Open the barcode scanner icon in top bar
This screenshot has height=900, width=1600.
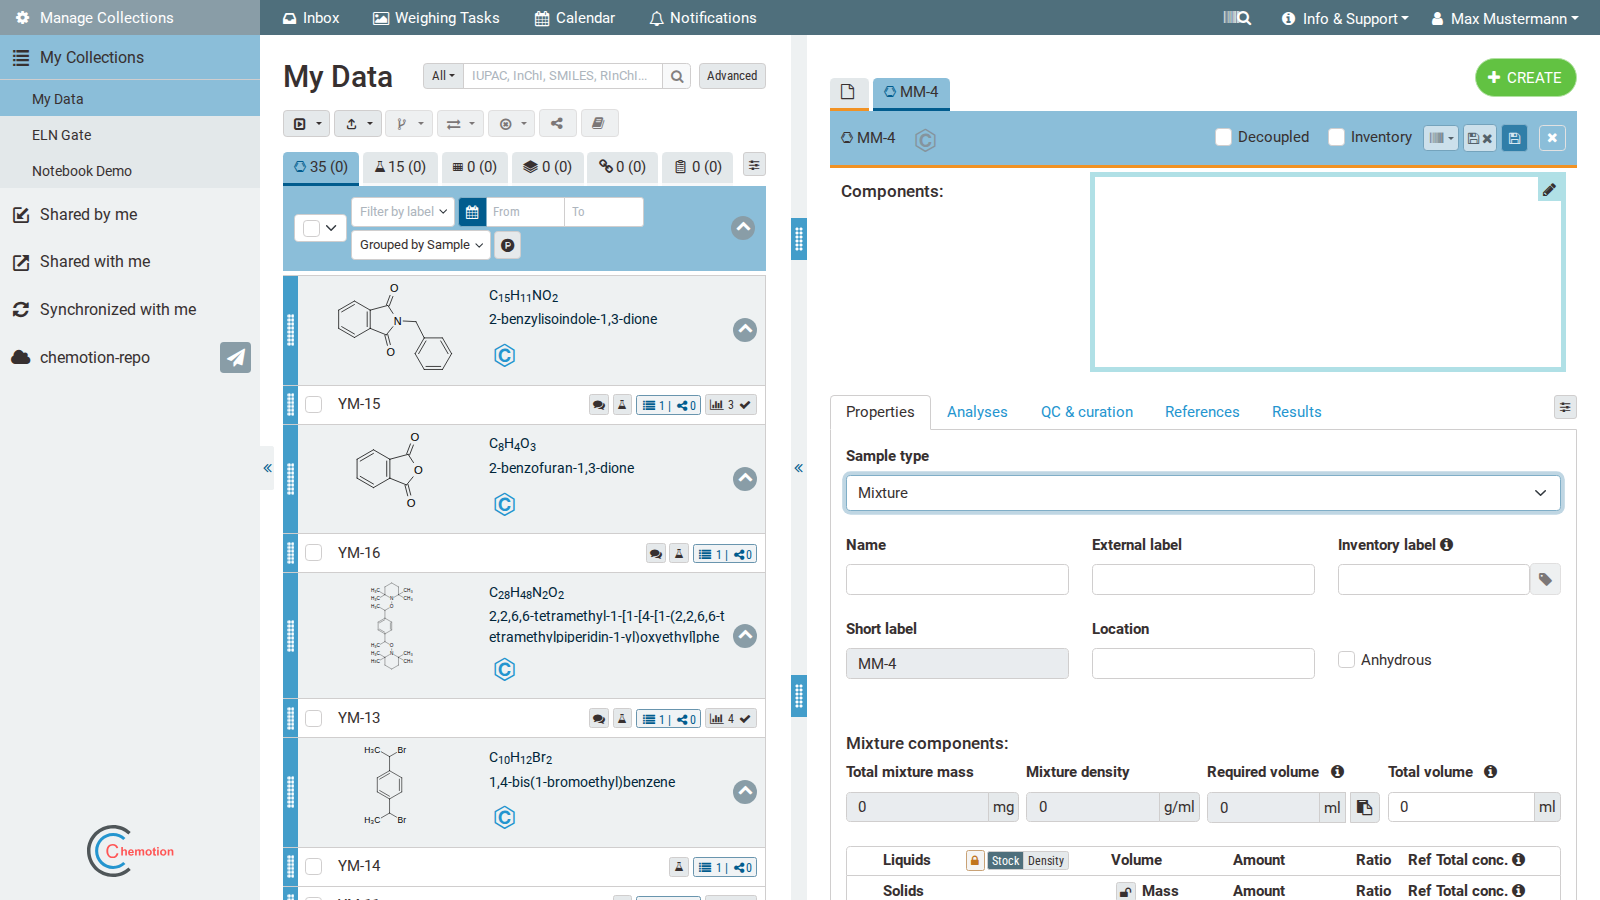[x=1237, y=18]
